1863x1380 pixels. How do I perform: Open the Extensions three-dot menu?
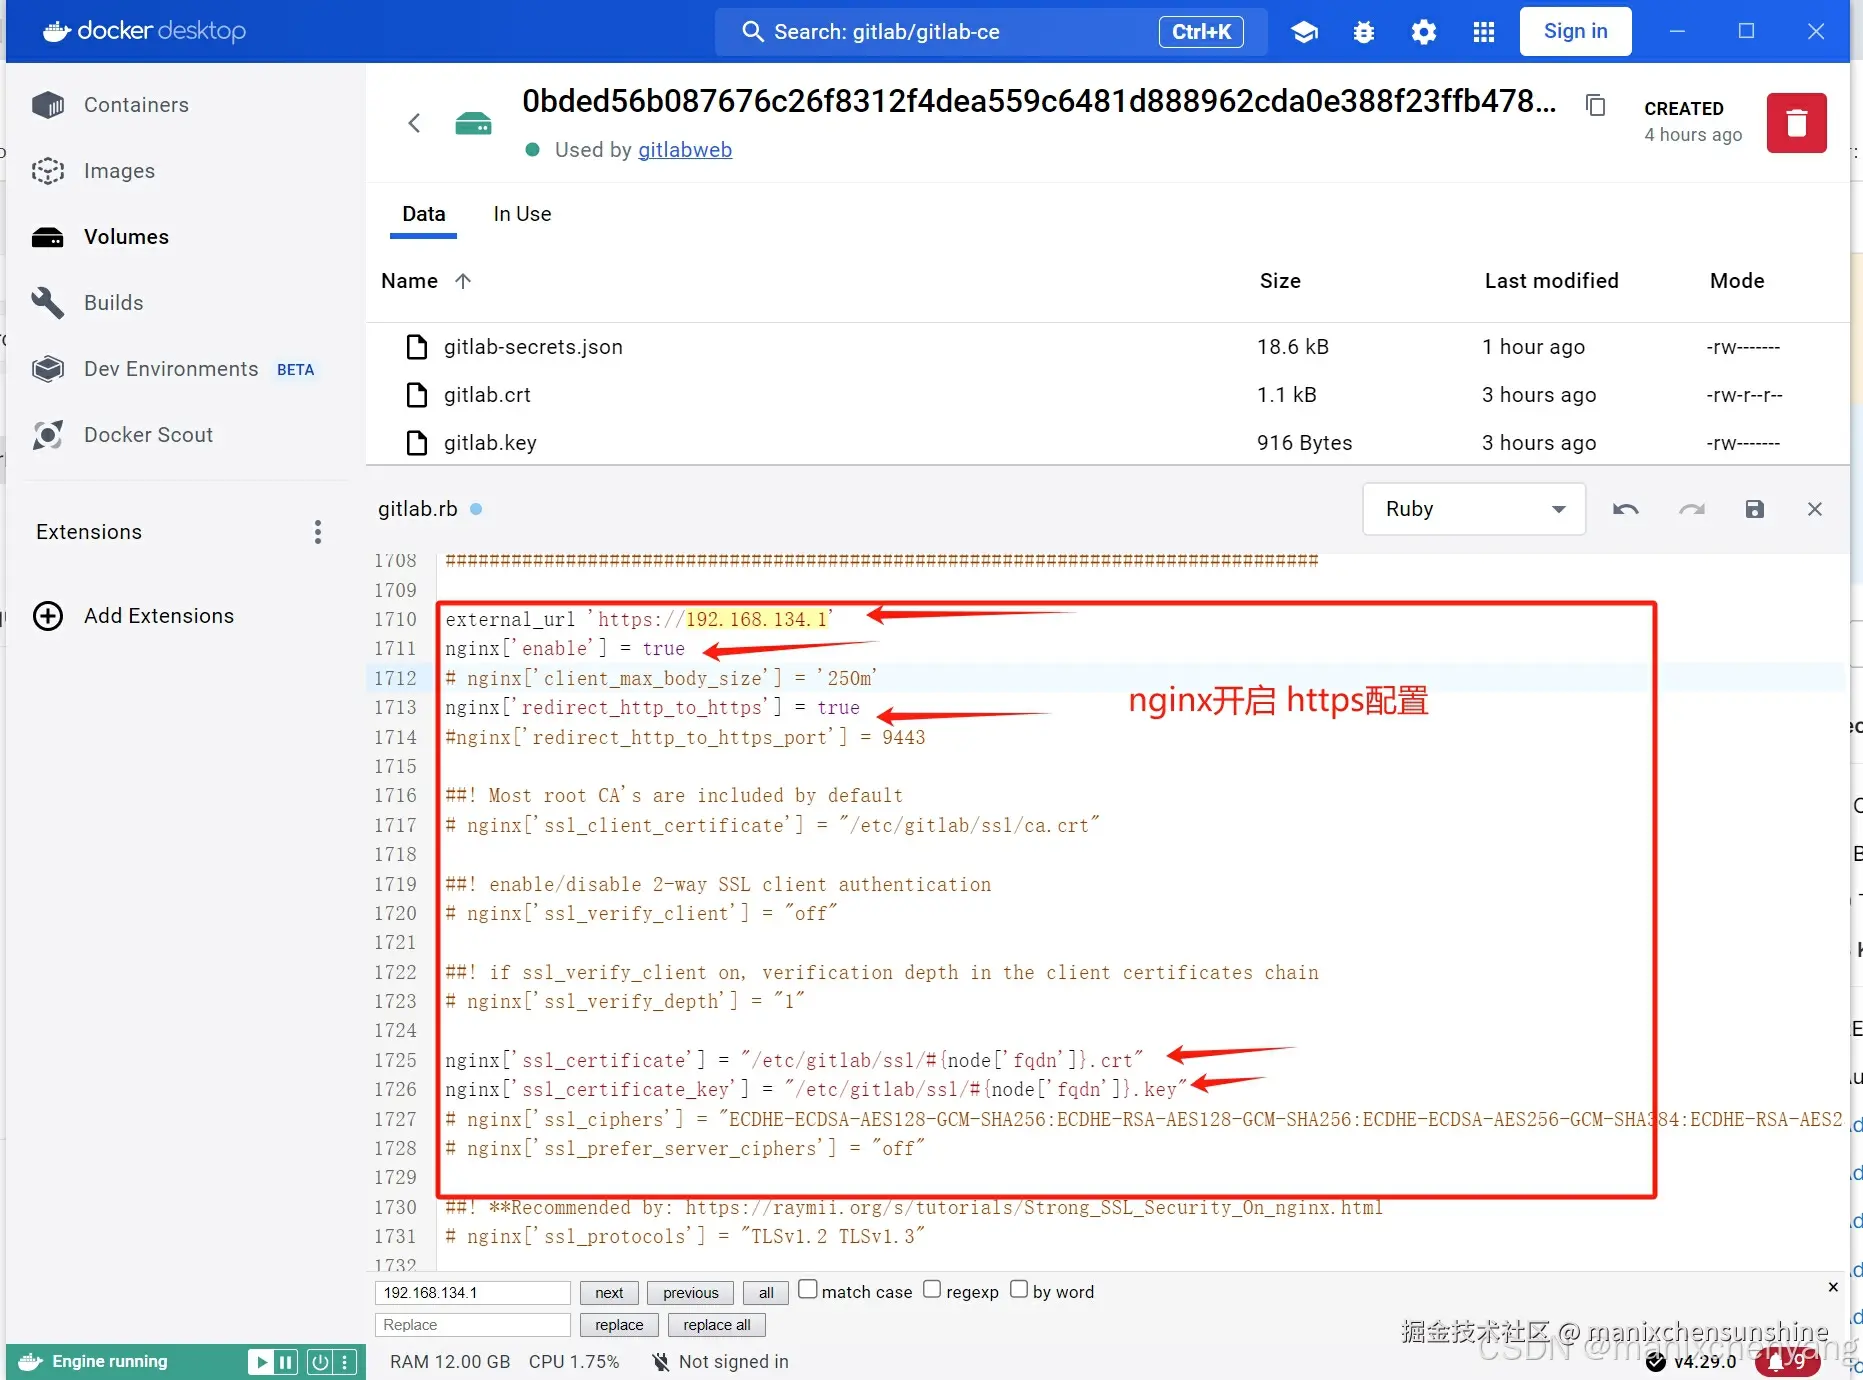click(x=318, y=532)
